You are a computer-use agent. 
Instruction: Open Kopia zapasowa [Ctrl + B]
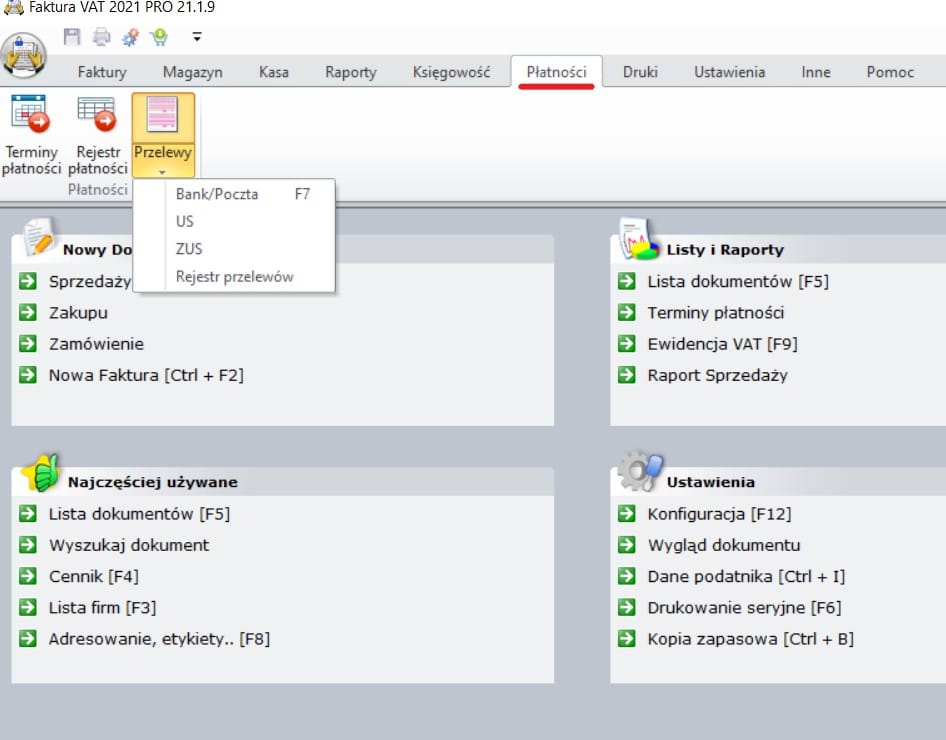click(750, 638)
